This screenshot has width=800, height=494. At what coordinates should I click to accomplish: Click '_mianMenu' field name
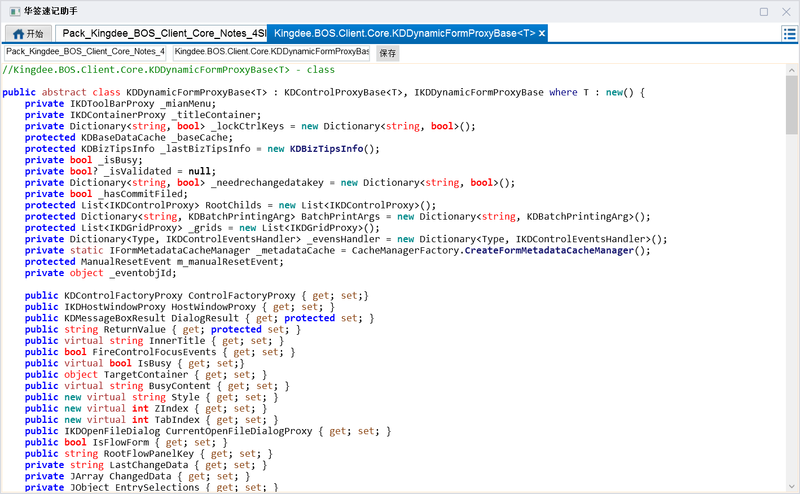point(188,104)
